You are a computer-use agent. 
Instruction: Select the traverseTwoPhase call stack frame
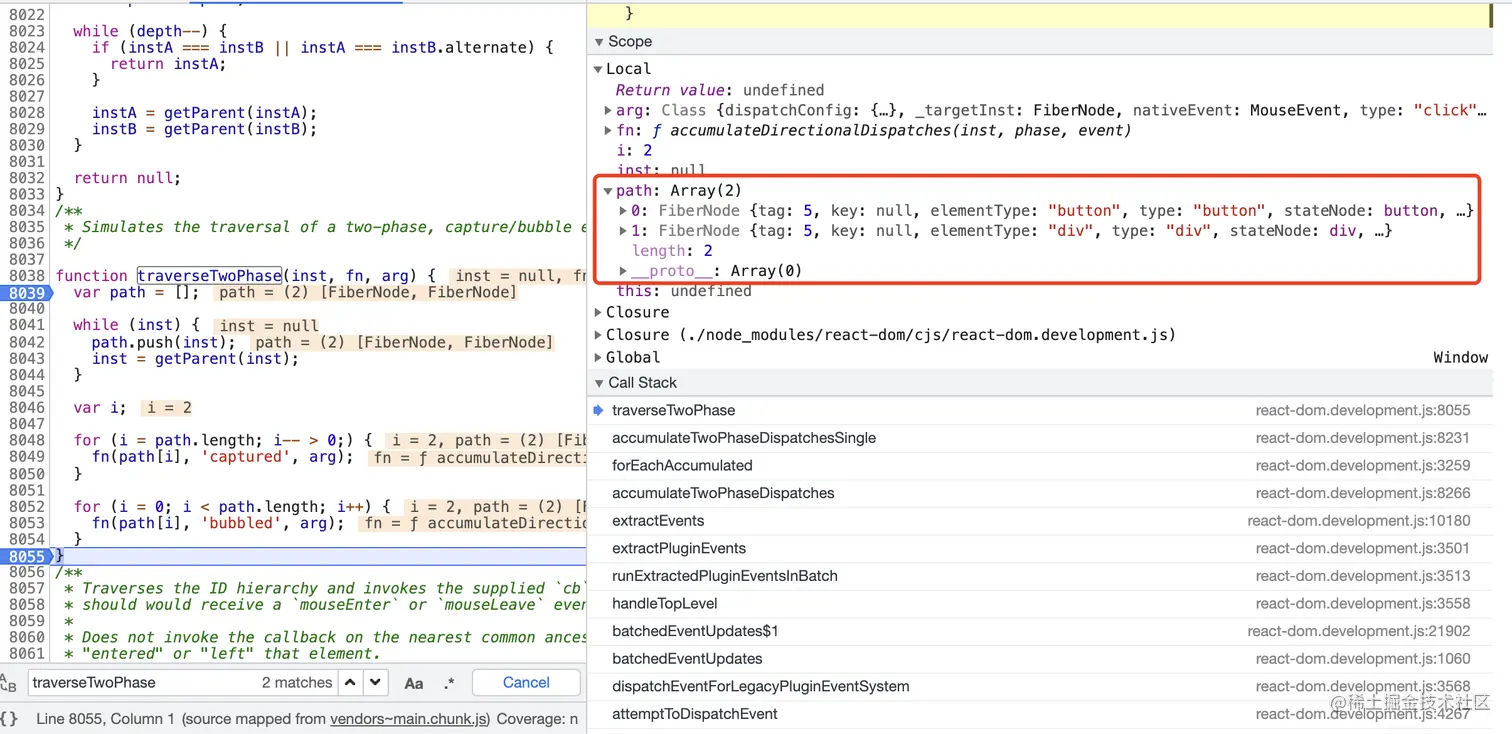click(x=1040, y=410)
